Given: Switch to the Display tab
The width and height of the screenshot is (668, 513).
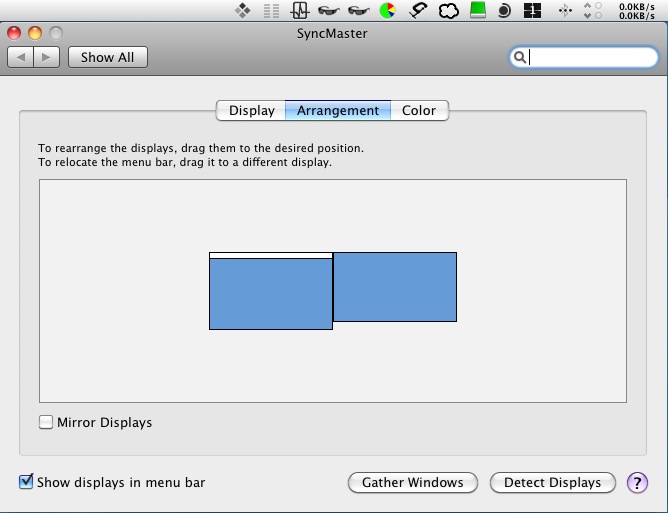Looking at the screenshot, I should 251,111.
